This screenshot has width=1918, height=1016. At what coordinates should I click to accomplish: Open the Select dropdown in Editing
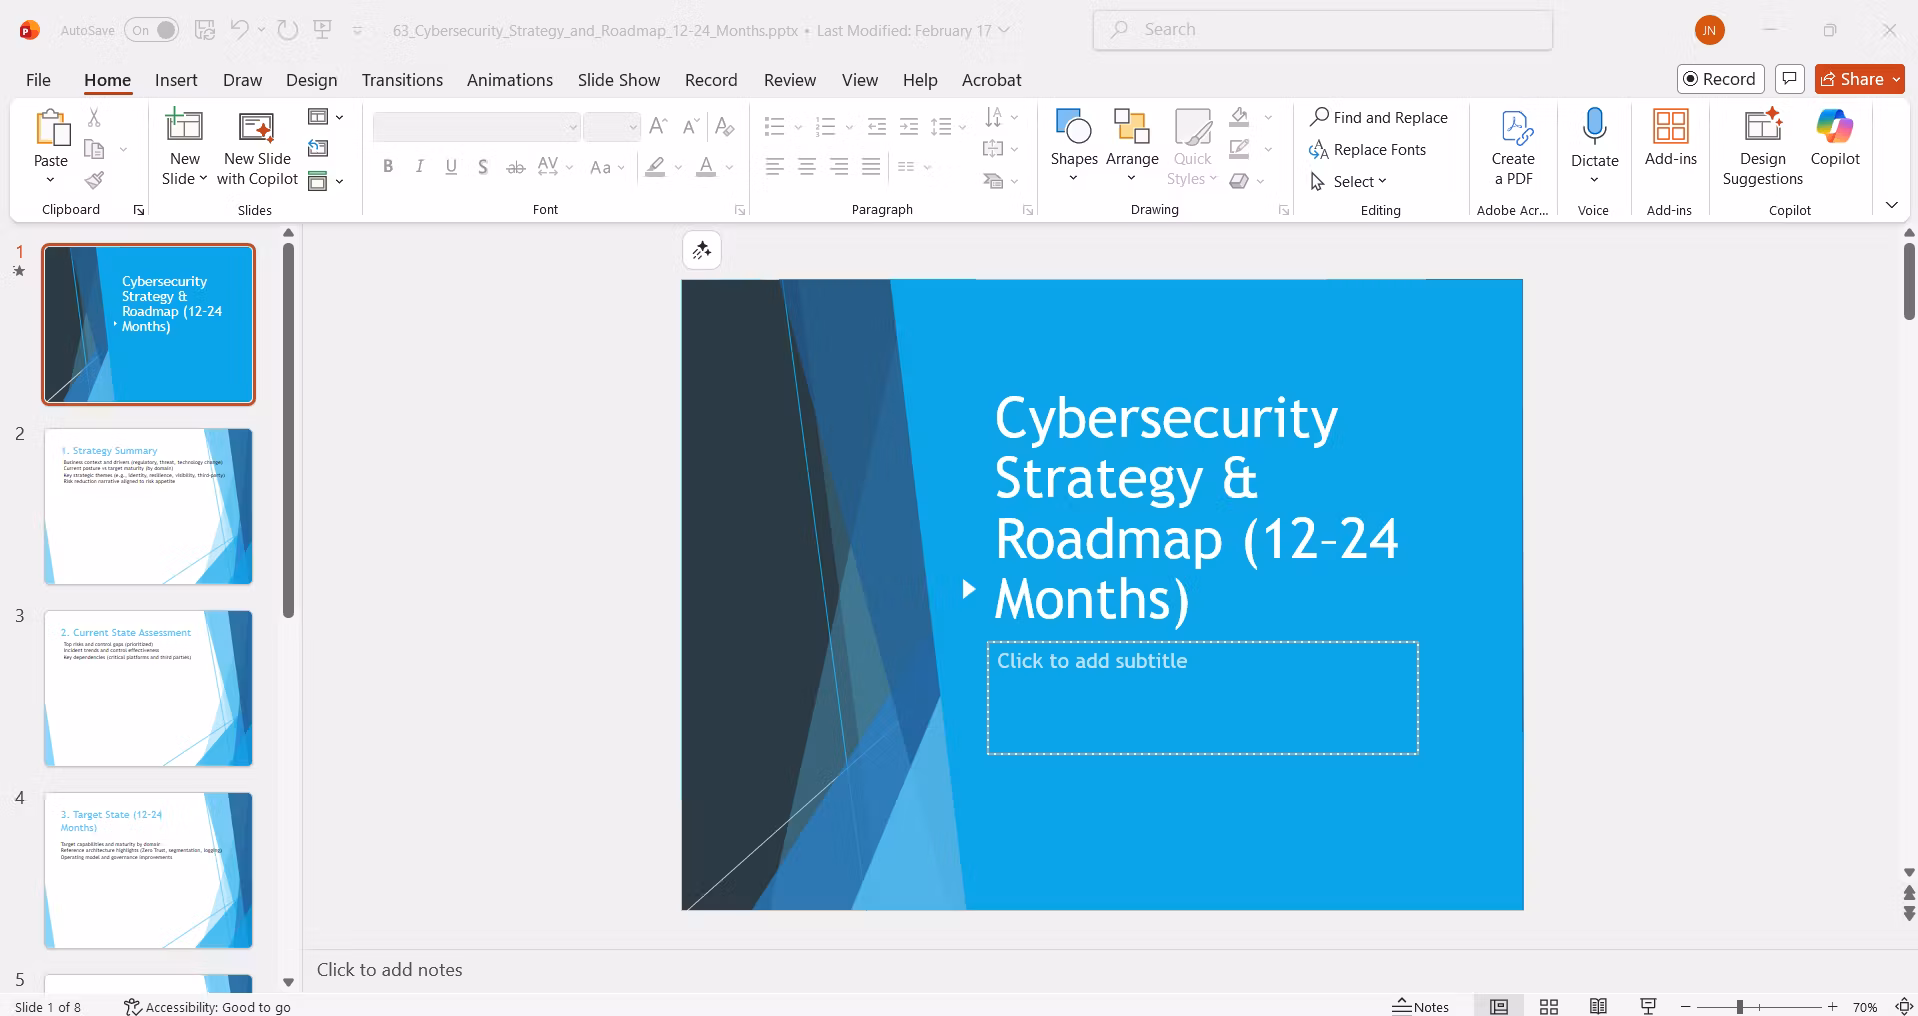pyautogui.click(x=1349, y=181)
